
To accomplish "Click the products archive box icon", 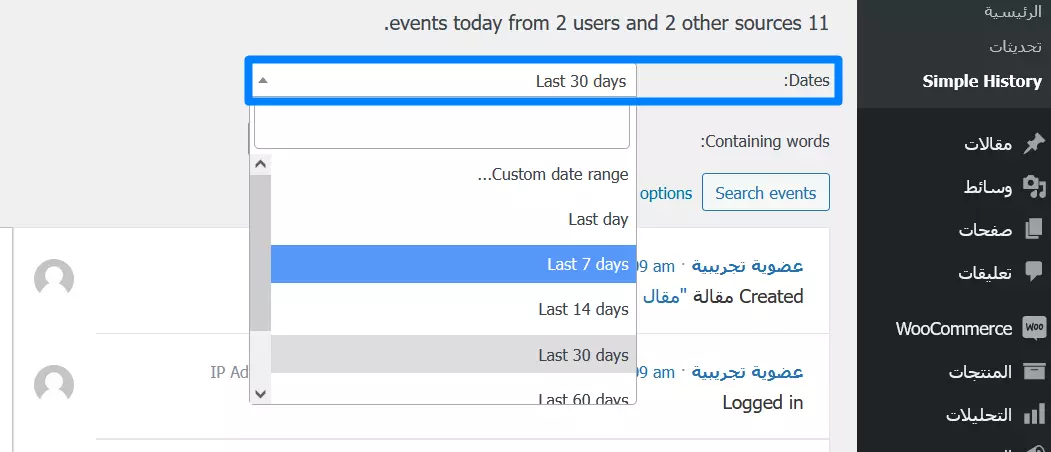I will [x=1034, y=372].
